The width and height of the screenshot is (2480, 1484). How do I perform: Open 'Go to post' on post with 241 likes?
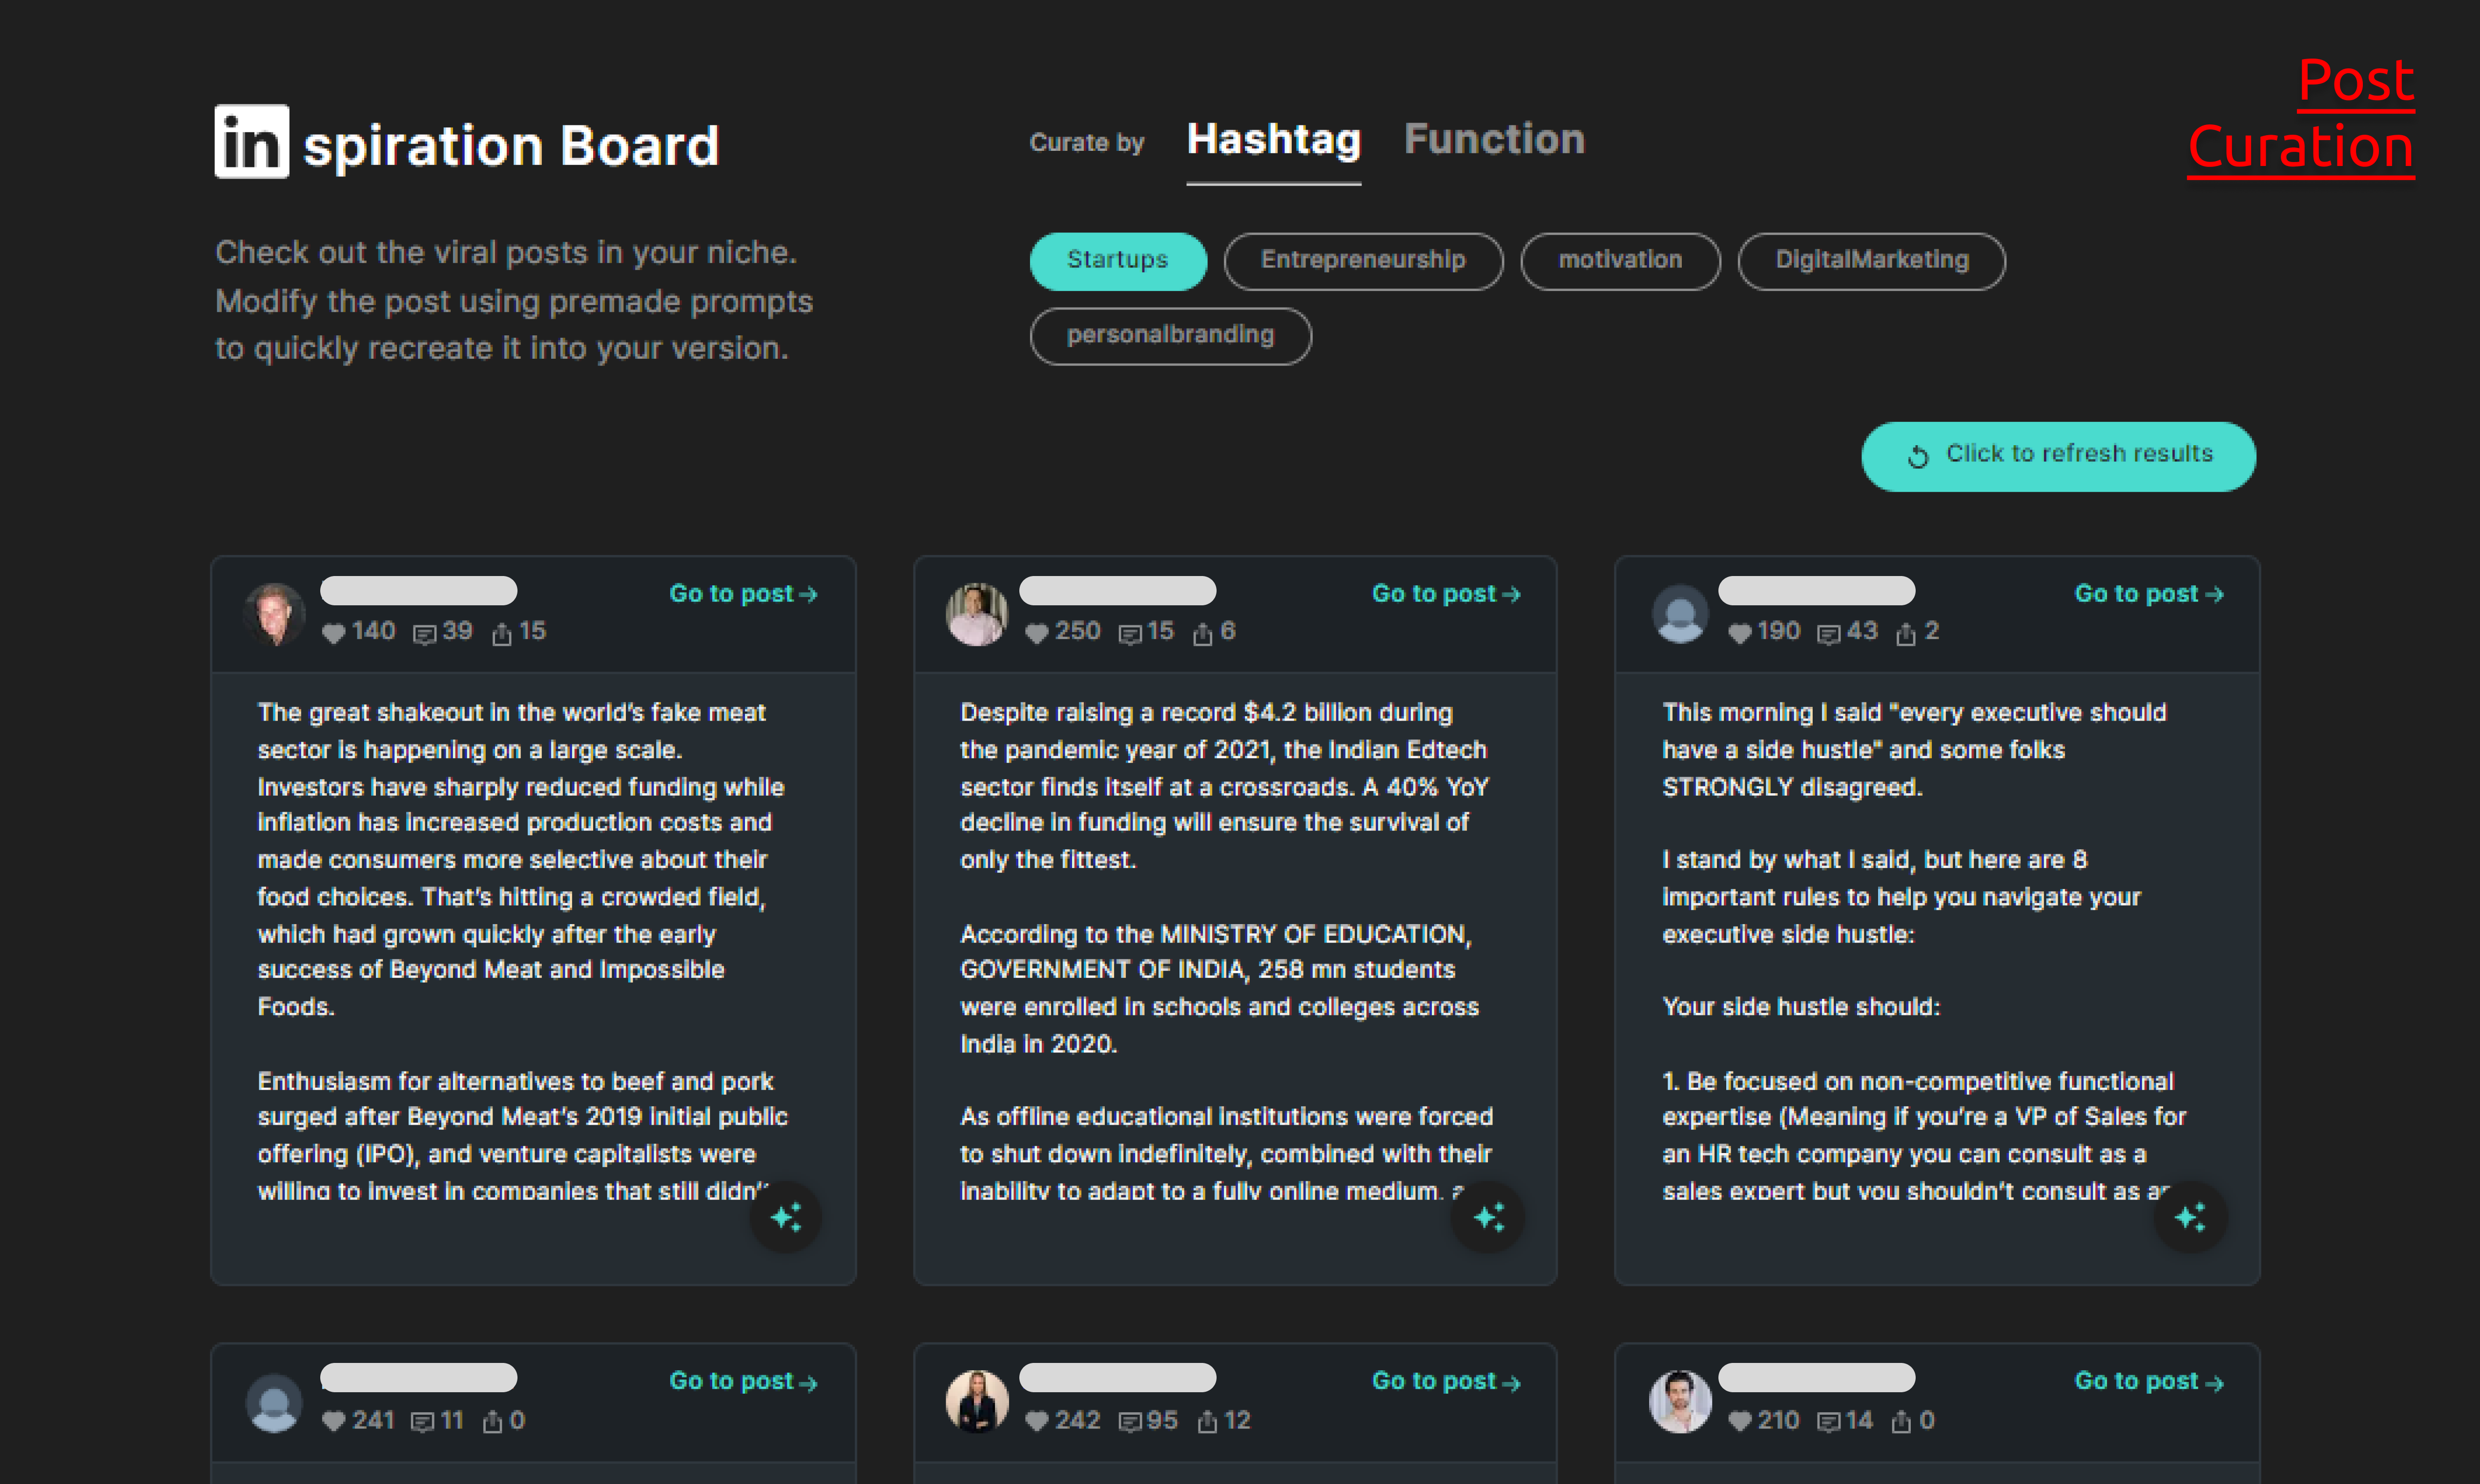point(743,1382)
